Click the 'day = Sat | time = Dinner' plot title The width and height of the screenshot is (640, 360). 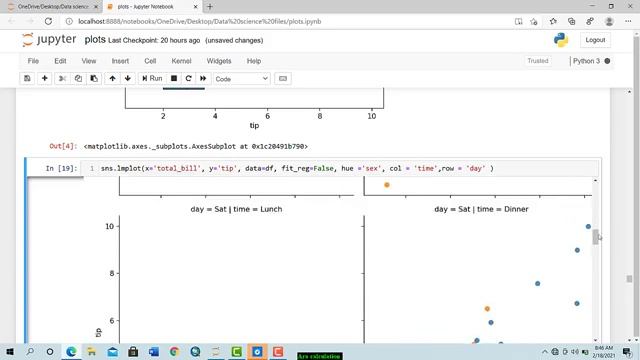click(x=481, y=209)
